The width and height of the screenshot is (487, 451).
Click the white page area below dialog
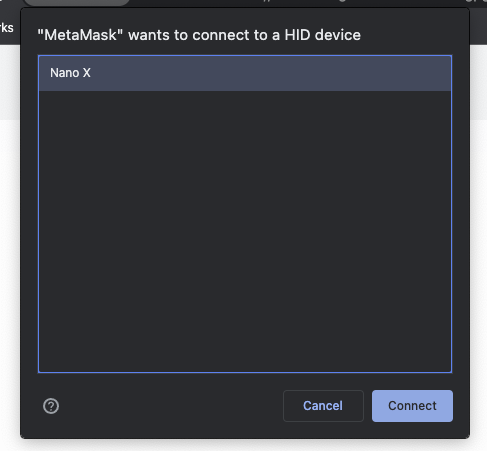click(x=243, y=445)
